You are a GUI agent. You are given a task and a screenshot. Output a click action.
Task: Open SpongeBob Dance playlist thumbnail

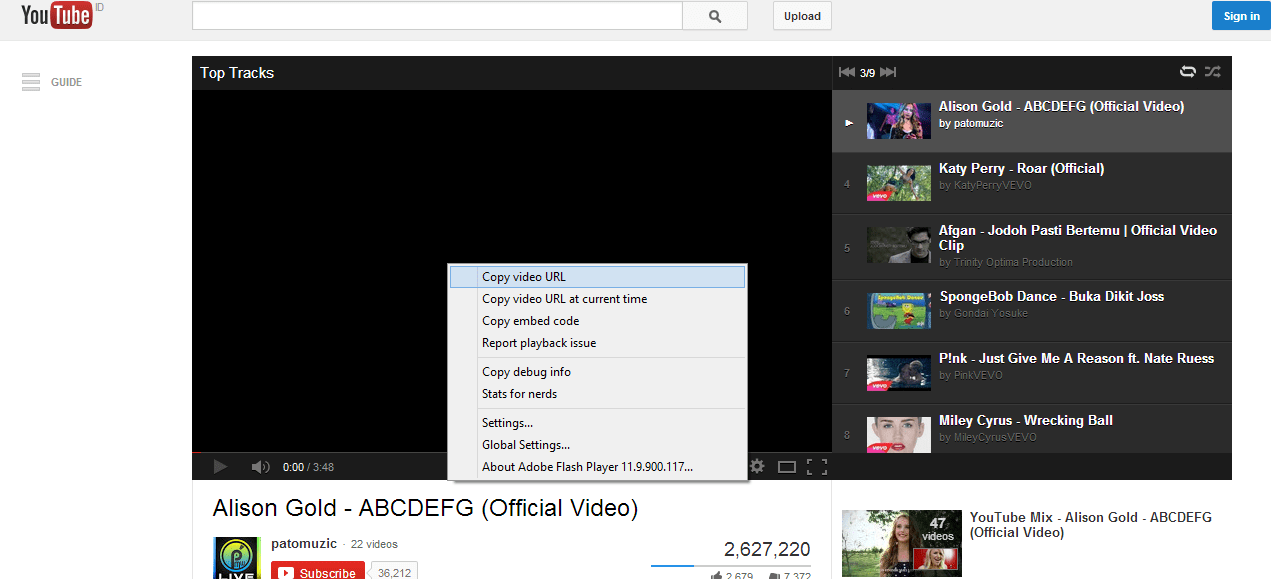899,310
